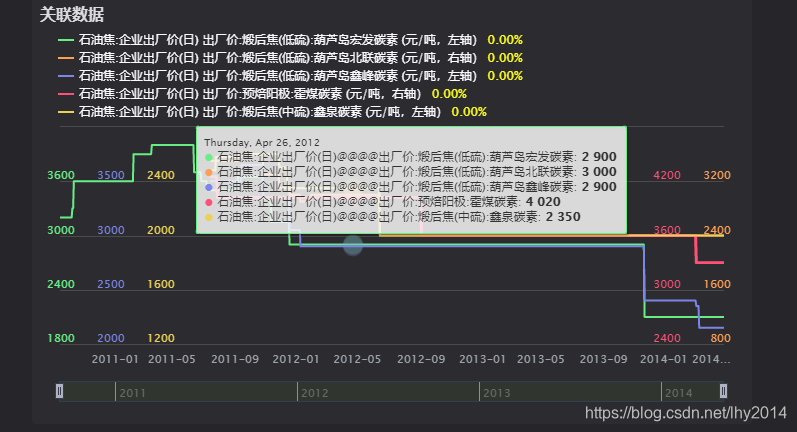
Task: Click the yellow 2000 left axis label
Action: 161,230
